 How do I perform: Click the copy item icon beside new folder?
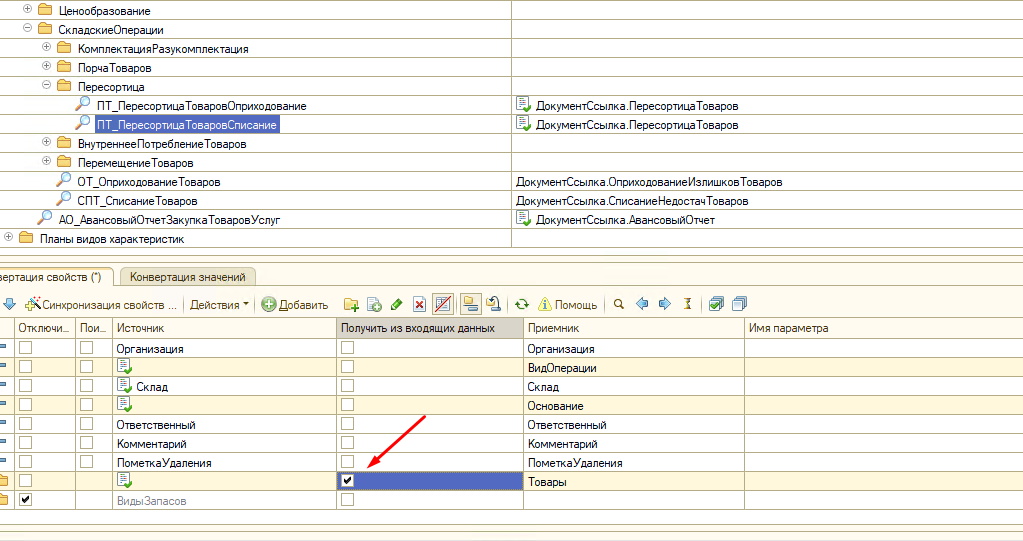point(374,305)
